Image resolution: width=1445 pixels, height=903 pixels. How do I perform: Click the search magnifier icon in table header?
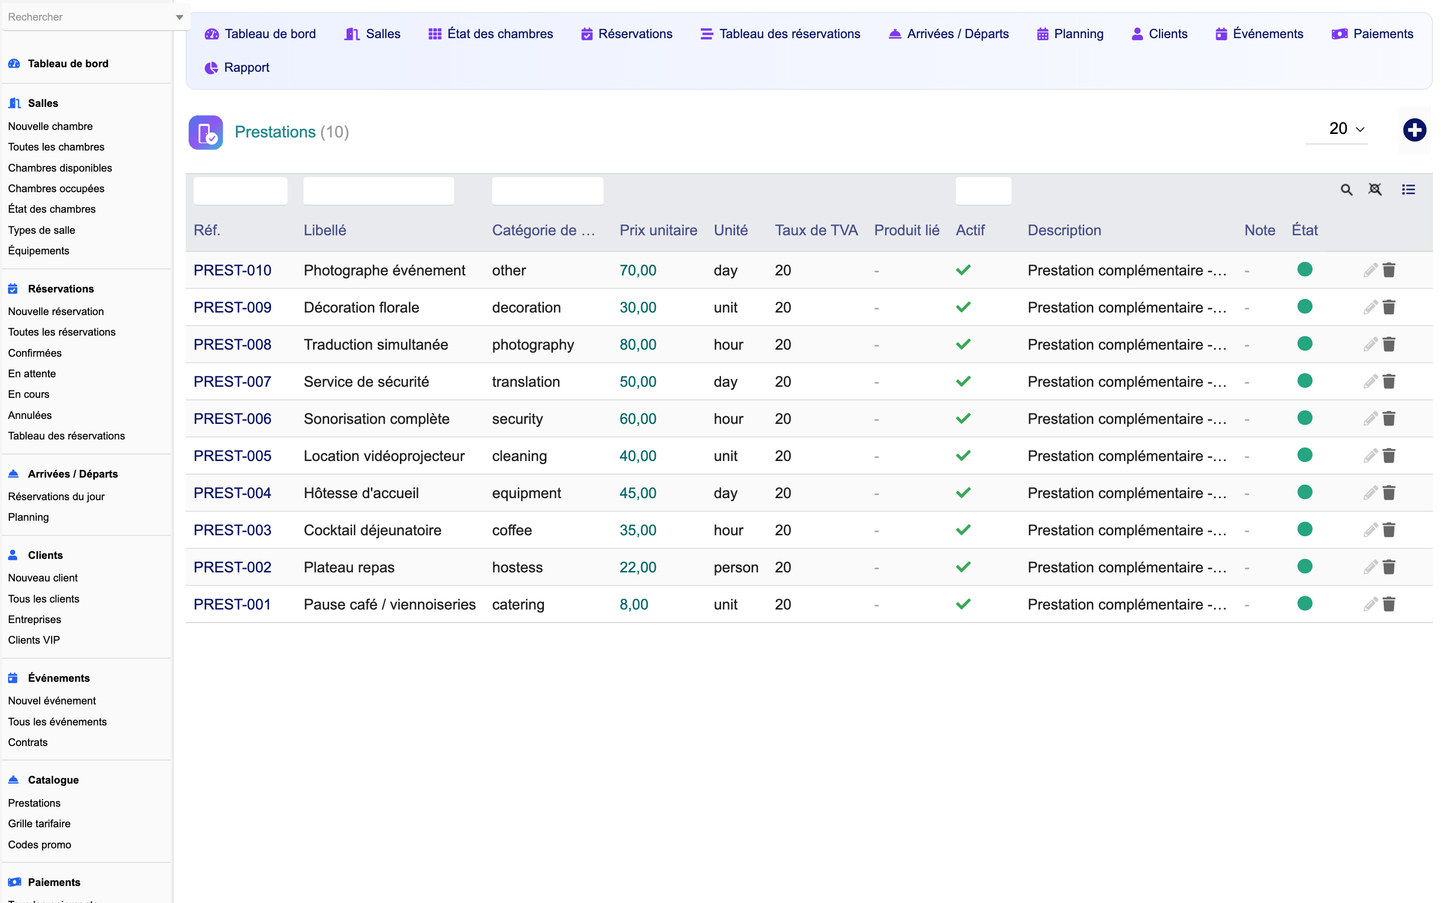(1347, 190)
